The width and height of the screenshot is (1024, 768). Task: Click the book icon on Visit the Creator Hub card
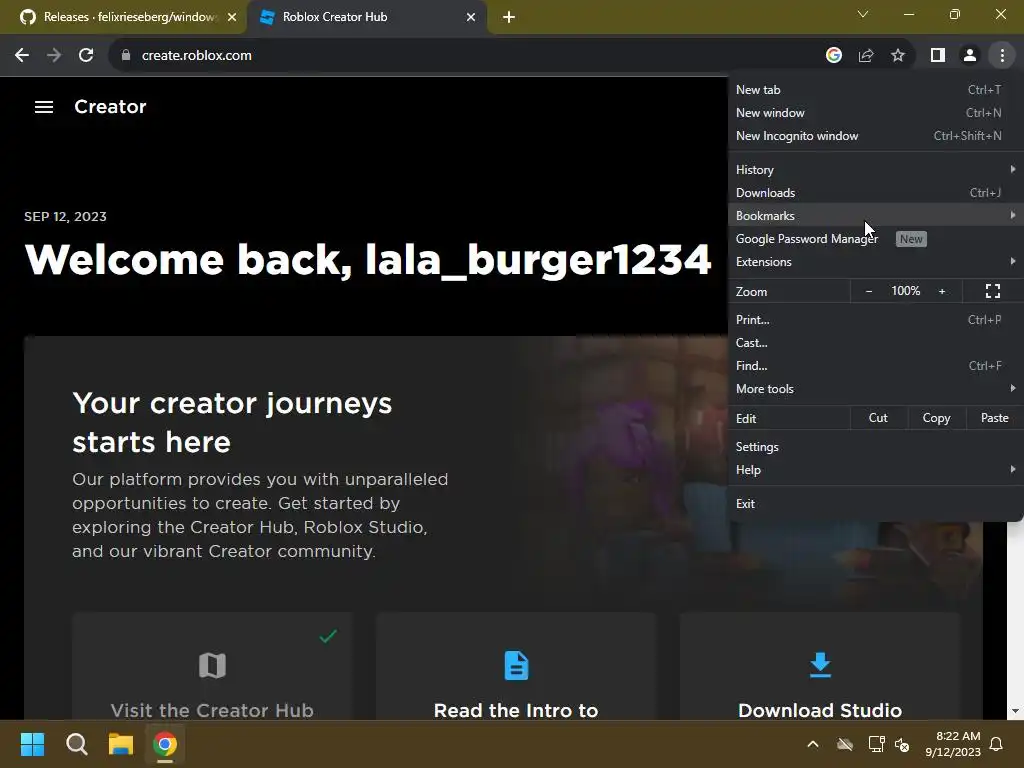(x=212, y=665)
